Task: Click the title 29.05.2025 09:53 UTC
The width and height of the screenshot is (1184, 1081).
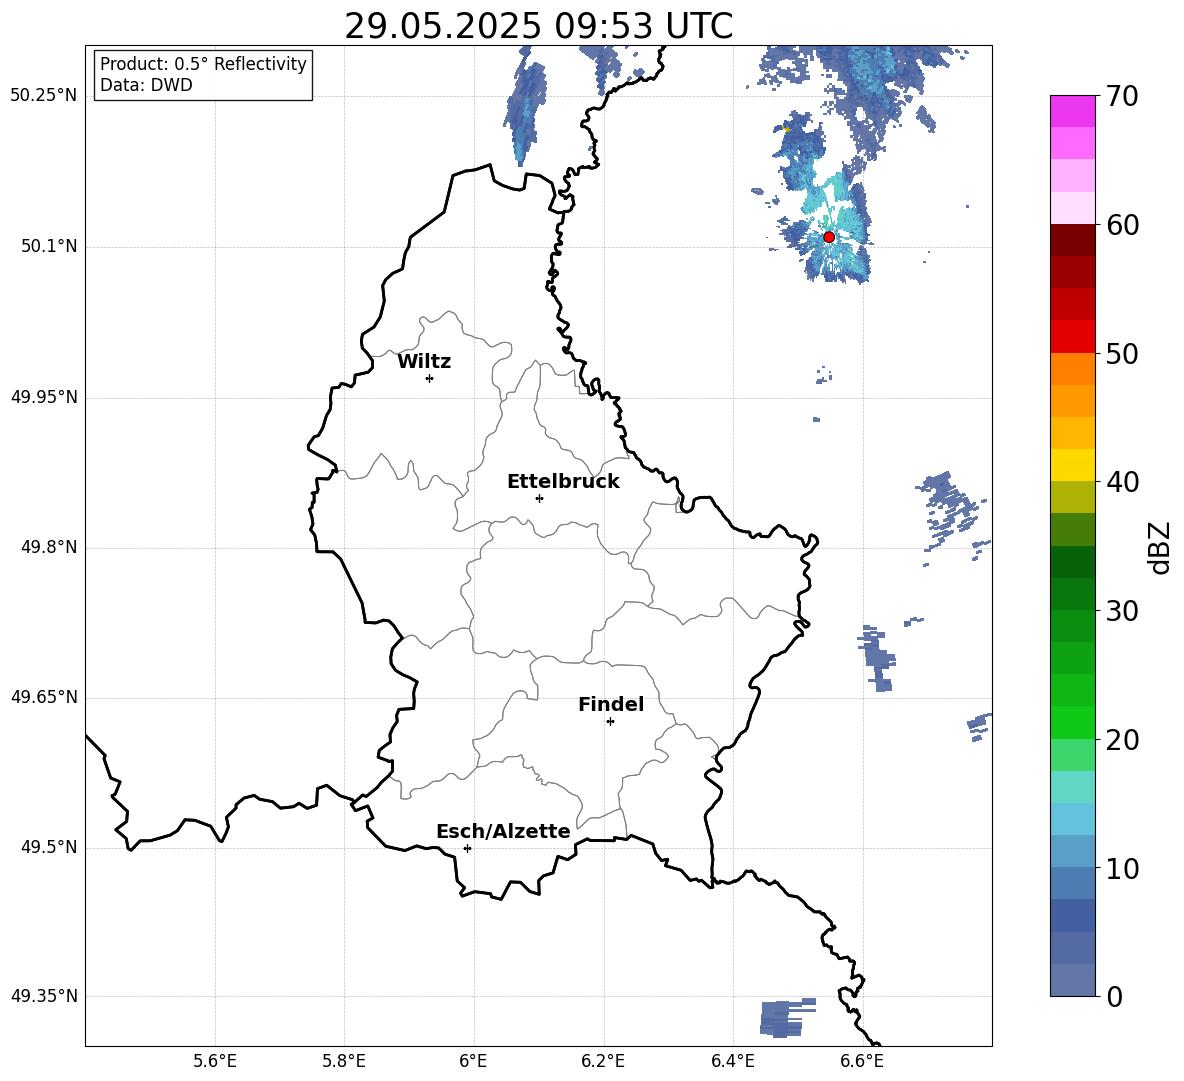Action: 538,26
